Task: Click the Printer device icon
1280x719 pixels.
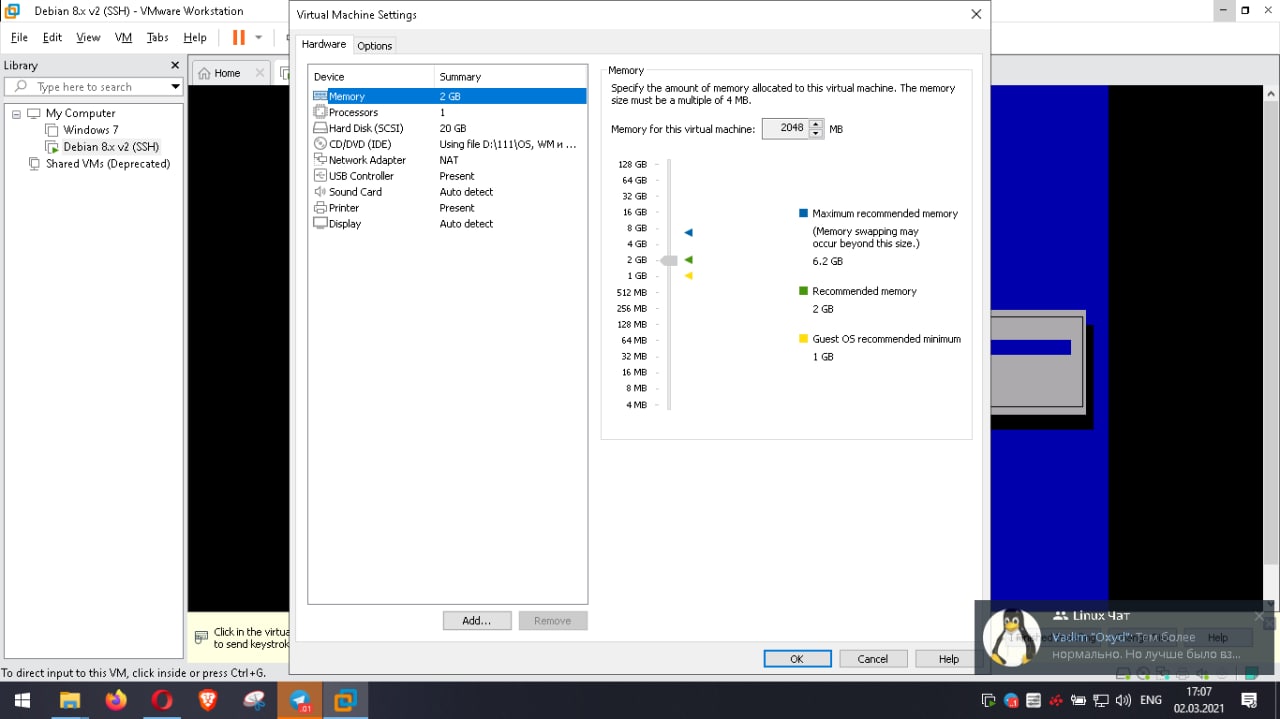Action: pyautogui.click(x=320, y=208)
